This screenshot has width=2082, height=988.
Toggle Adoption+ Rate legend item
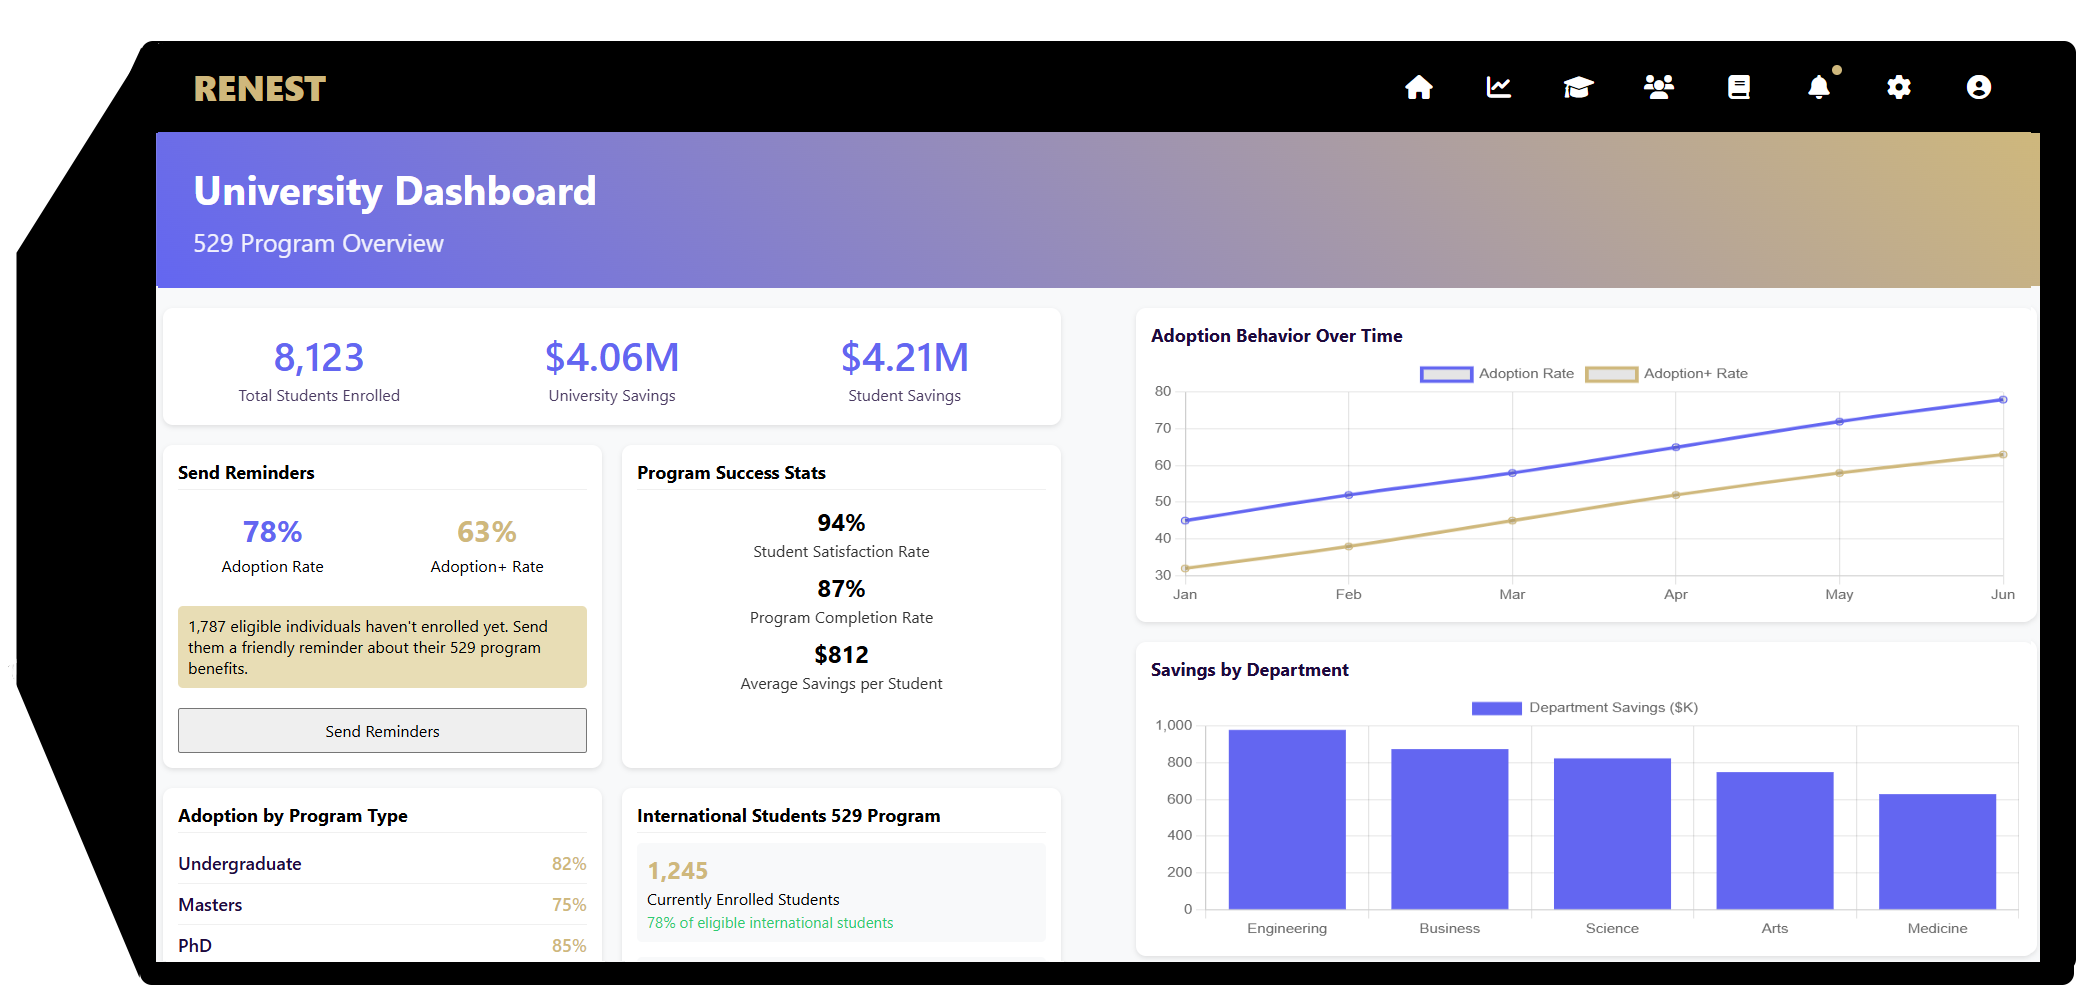pyautogui.click(x=1666, y=374)
